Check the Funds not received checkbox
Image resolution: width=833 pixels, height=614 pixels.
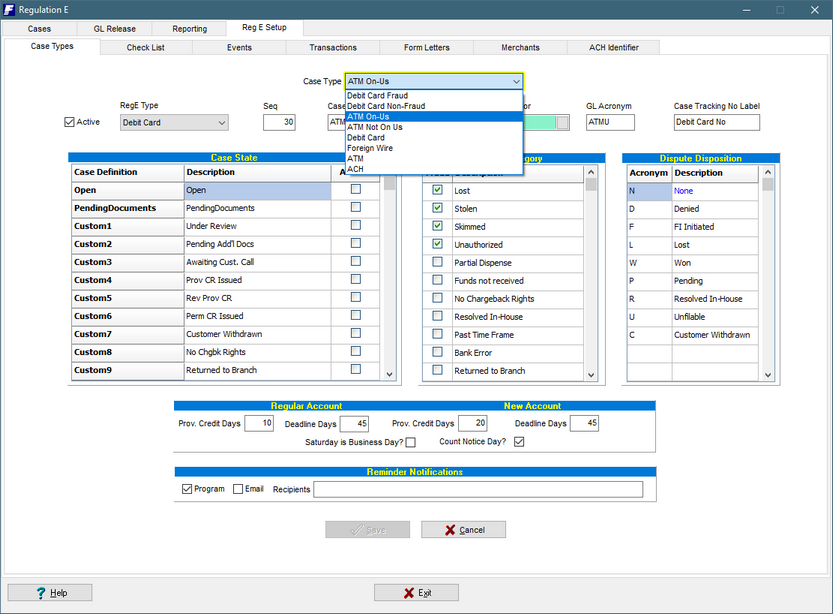pyautogui.click(x=437, y=280)
